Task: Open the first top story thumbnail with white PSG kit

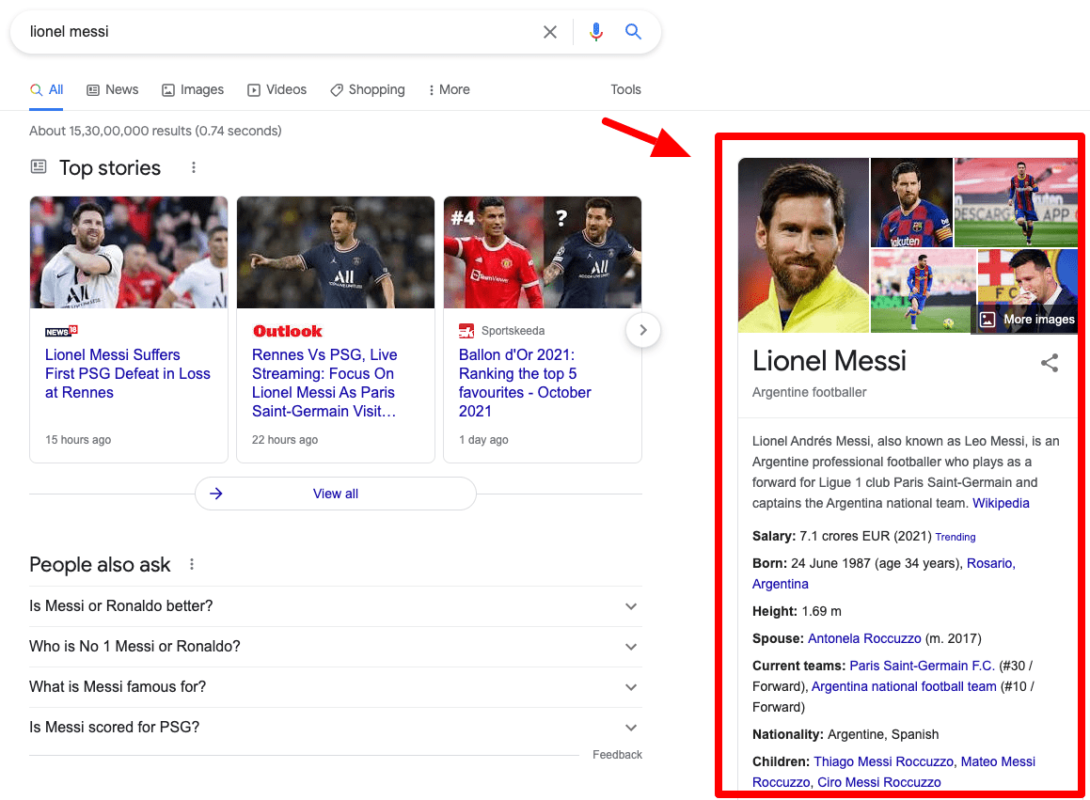Action: (x=129, y=252)
